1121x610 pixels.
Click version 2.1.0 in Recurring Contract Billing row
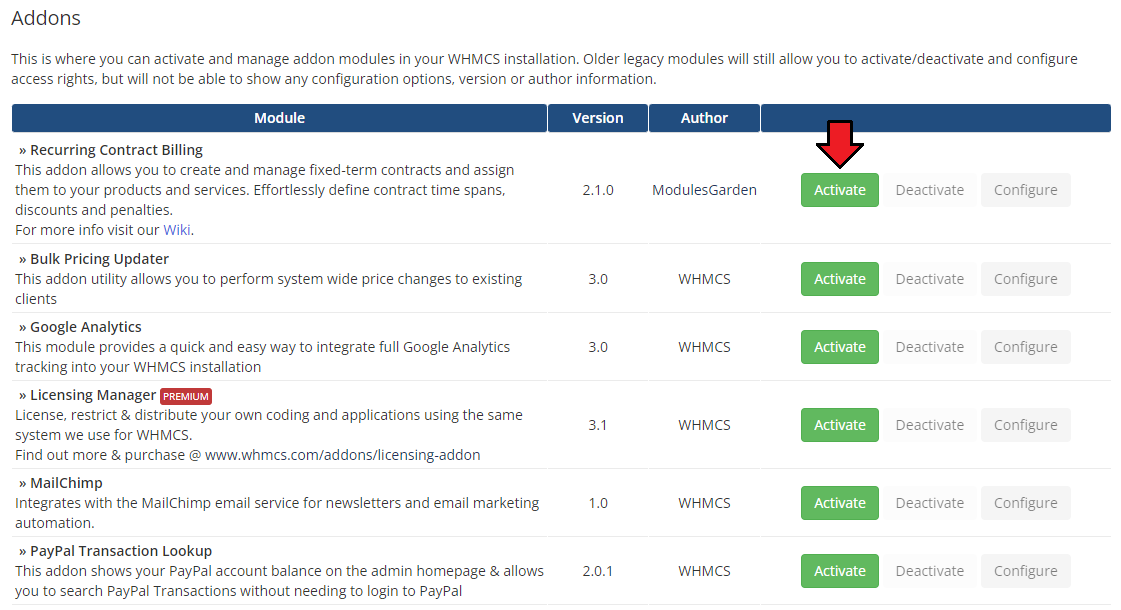click(x=598, y=190)
